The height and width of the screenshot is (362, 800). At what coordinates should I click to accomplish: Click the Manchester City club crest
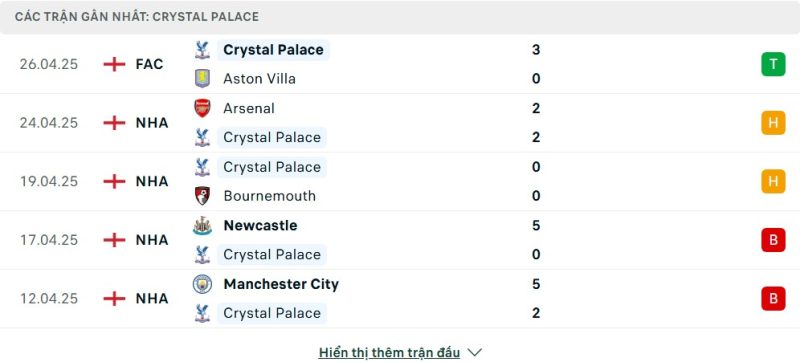[202, 284]
